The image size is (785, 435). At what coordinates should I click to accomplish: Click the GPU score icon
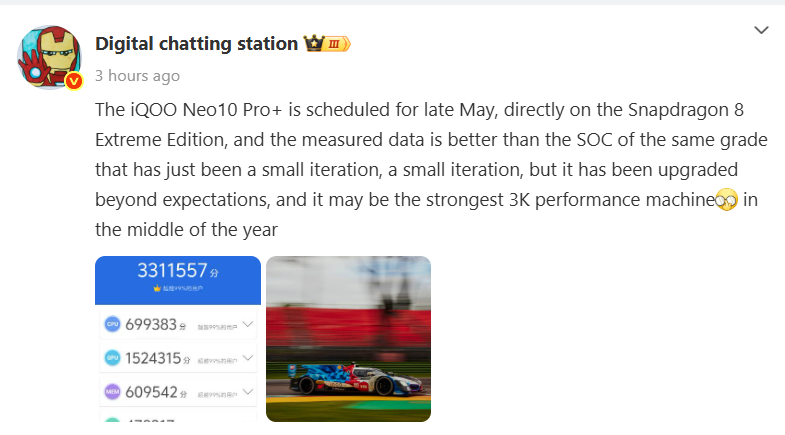pos(112,358)
